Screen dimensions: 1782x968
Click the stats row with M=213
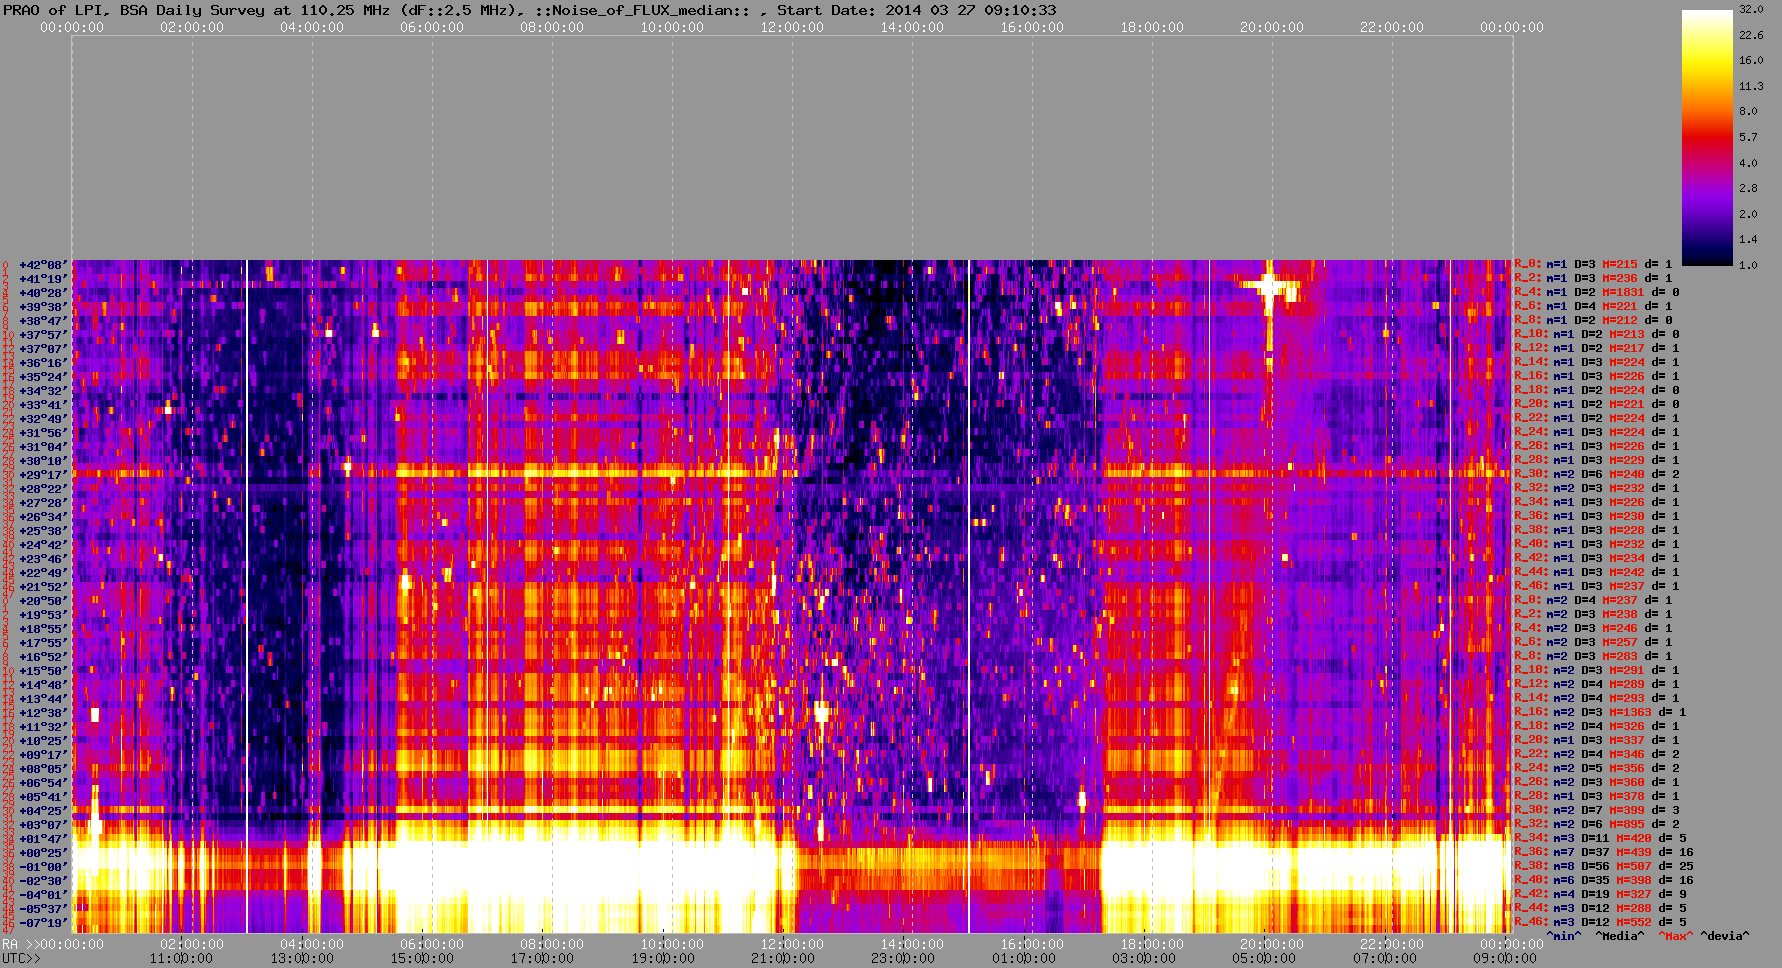tap(1597, 335)
